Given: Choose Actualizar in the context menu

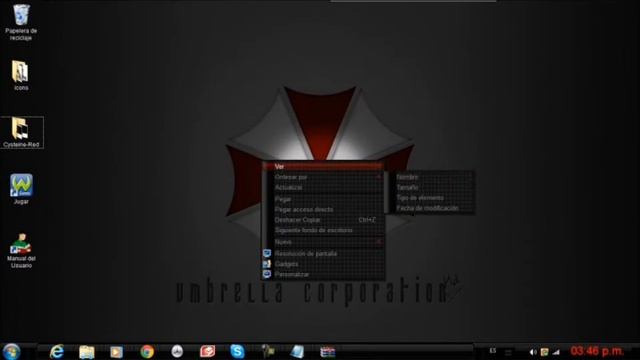Looking at the screenshot, I should [324, 188].
